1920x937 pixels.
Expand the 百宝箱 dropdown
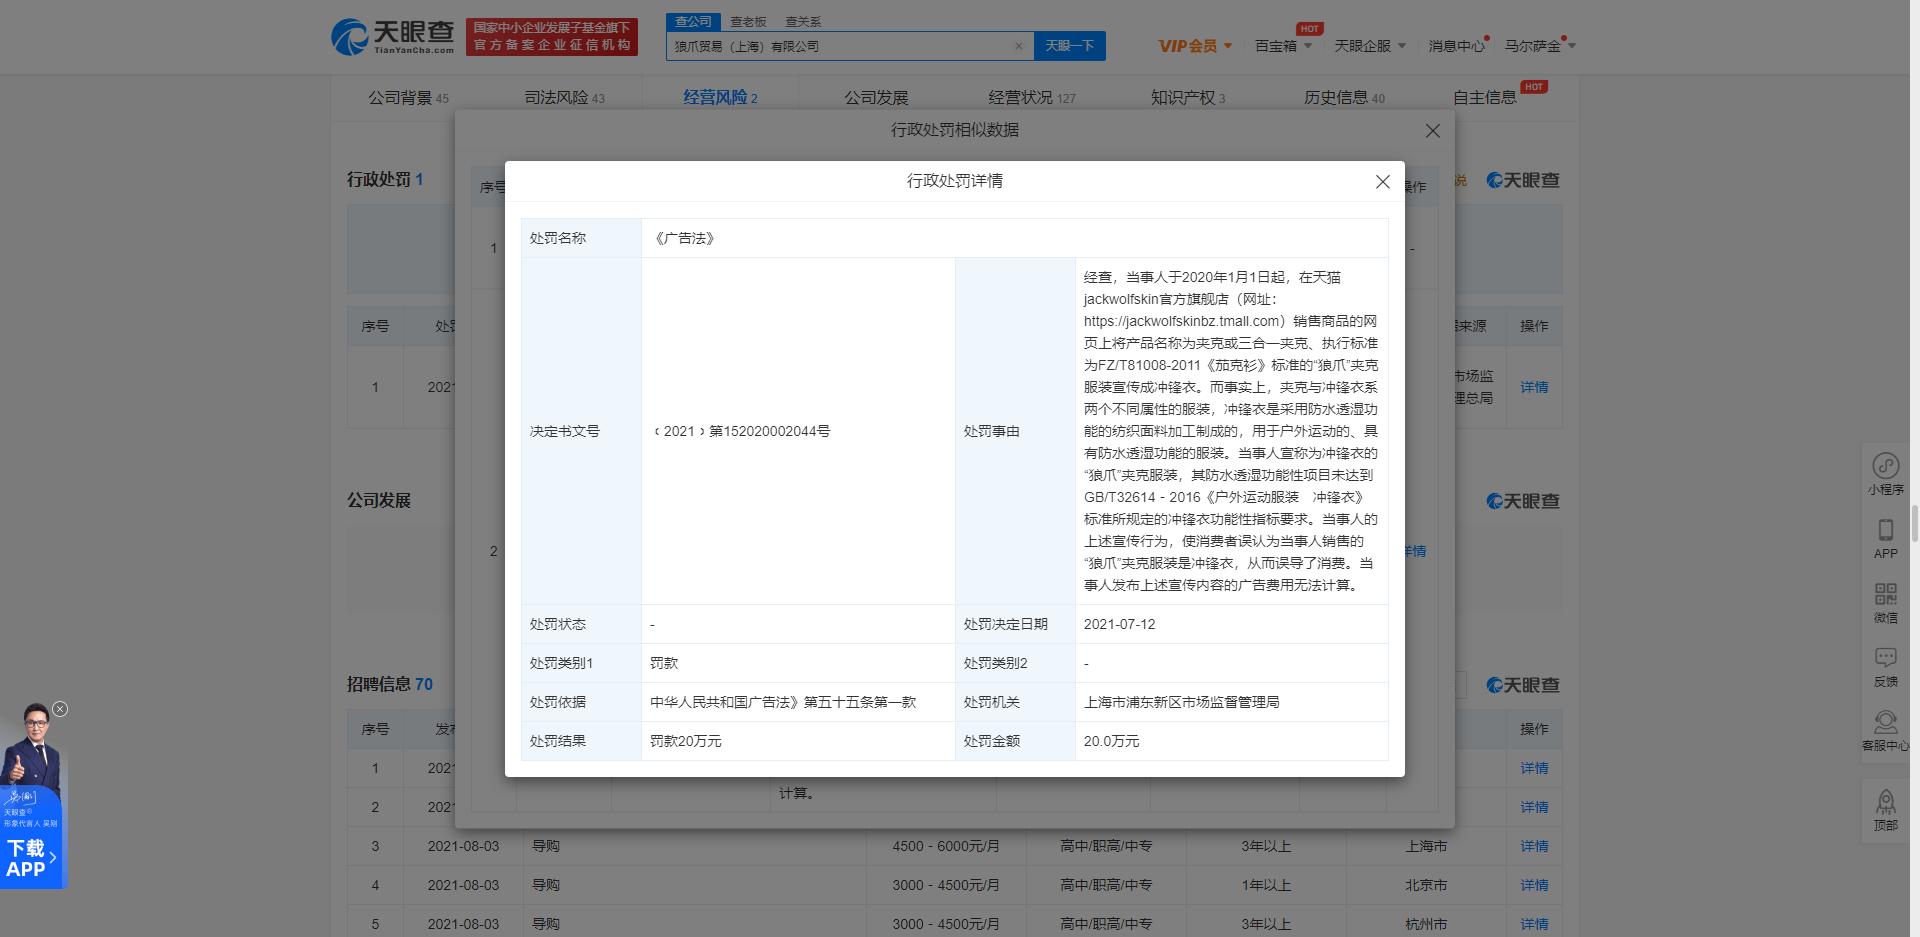(1283, 46)
